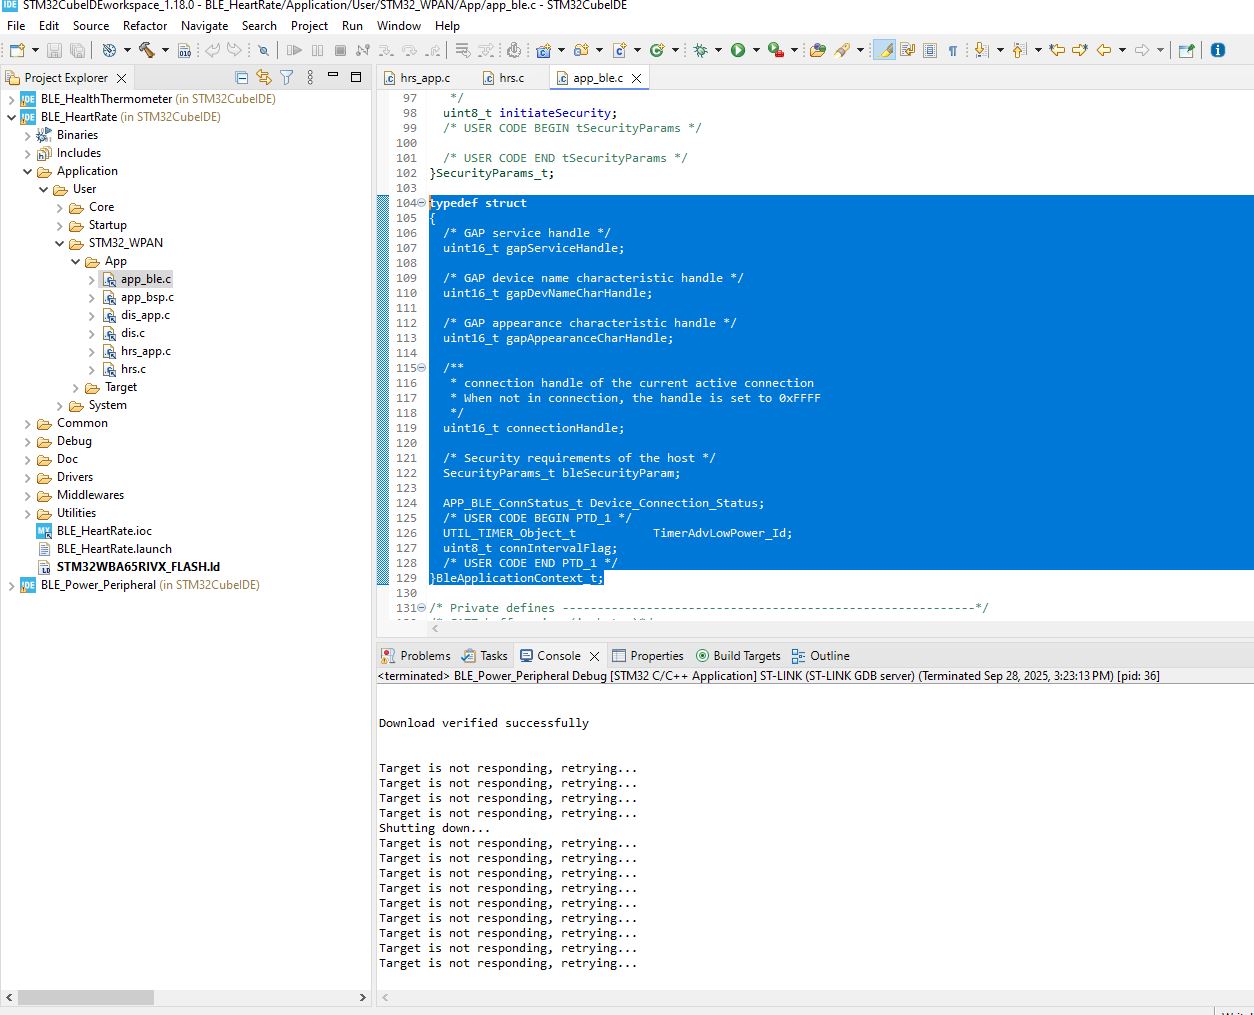Toggle Mark Occurrences highlighter
1254x1015 pixels.
[x=884, y=50]
